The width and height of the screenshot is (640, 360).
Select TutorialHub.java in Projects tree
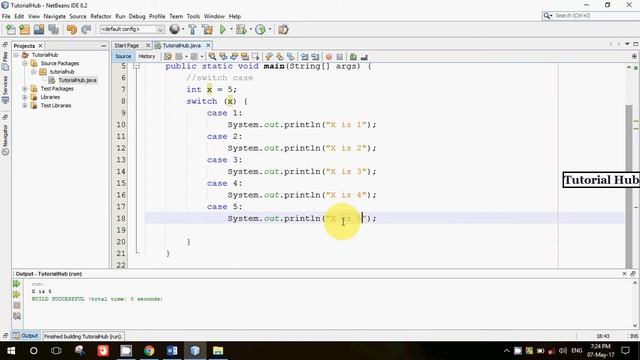click(78, 80)
